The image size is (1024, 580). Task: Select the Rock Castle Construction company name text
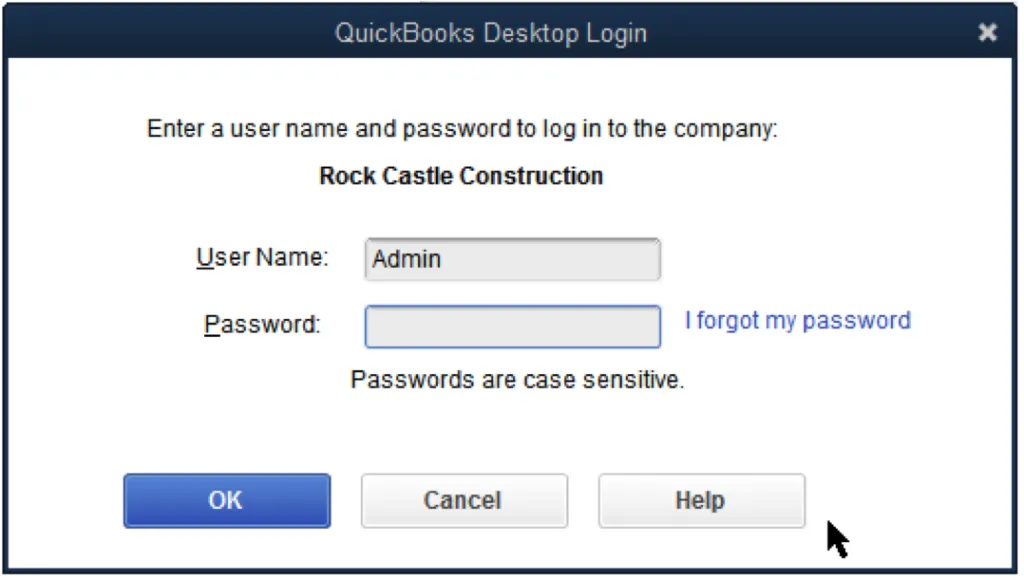[460, 175]
